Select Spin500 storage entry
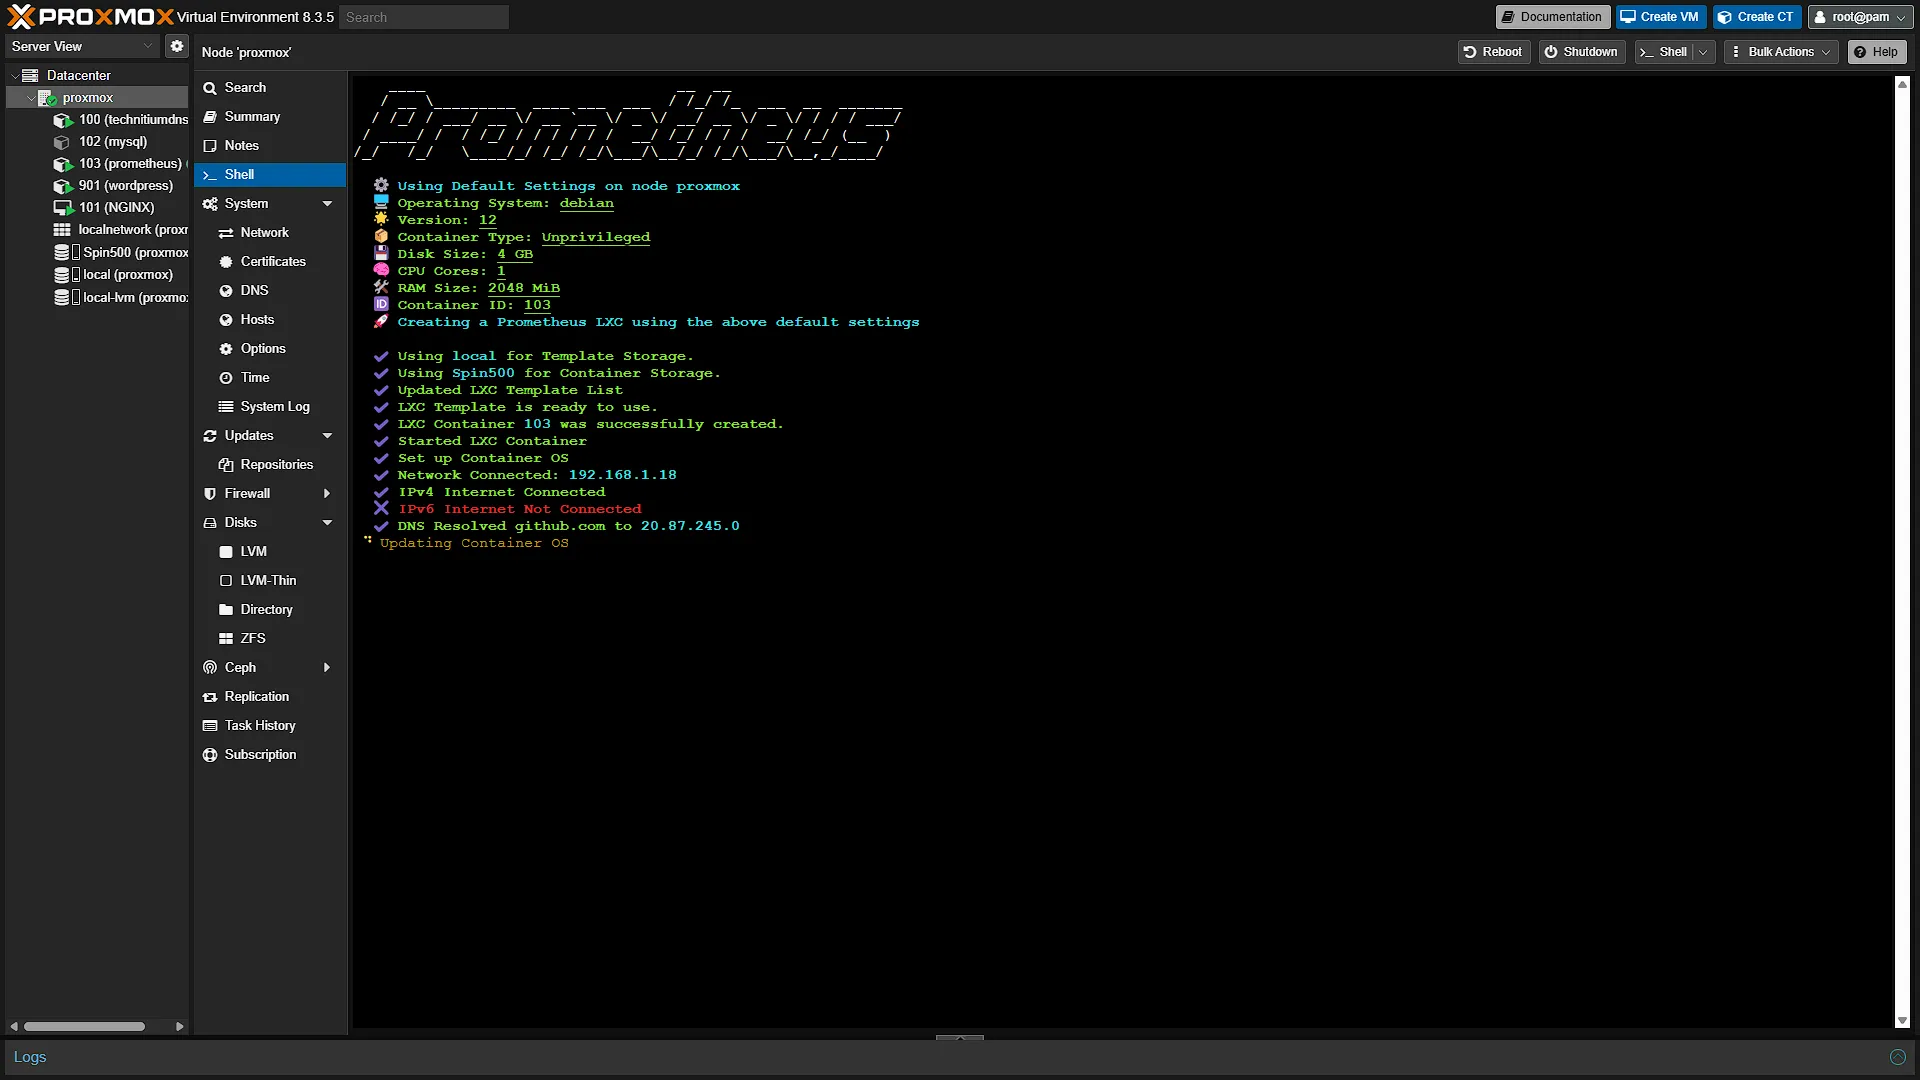The width and height of the screenshot is (1920, 1080). click(x=121, y=252)
